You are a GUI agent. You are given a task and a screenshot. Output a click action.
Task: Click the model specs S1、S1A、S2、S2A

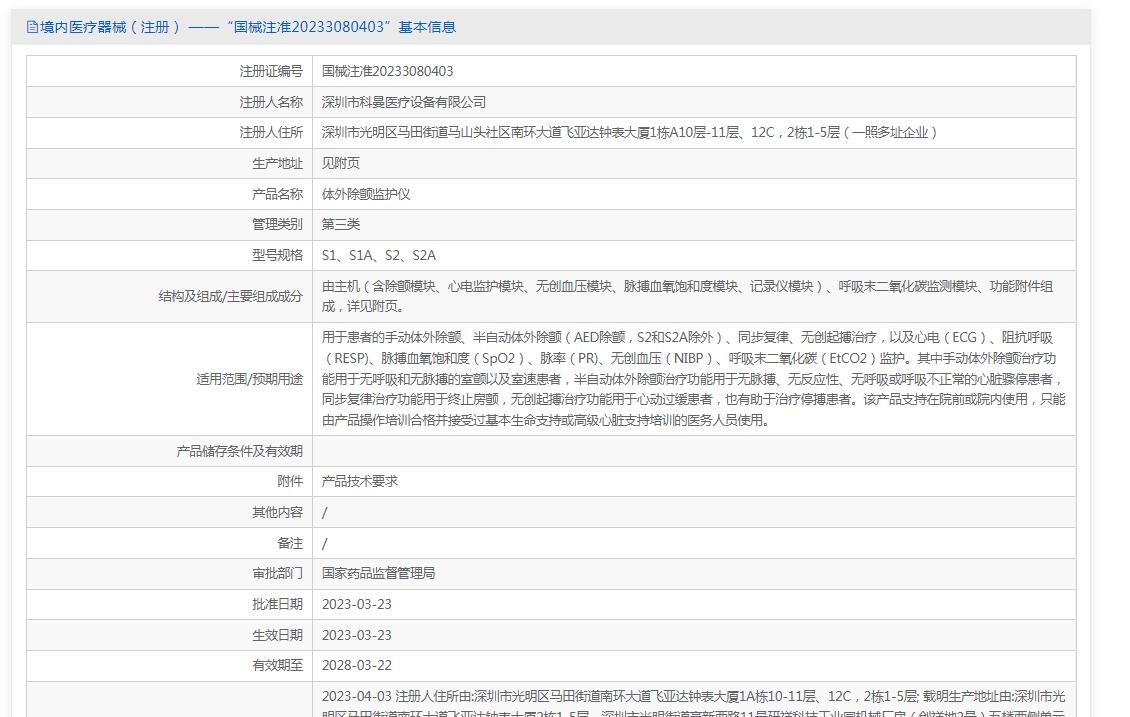[379, 255]
